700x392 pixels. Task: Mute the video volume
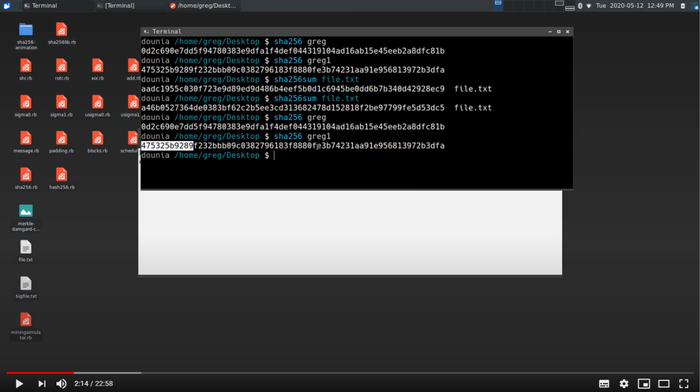(x=61, y=384)
